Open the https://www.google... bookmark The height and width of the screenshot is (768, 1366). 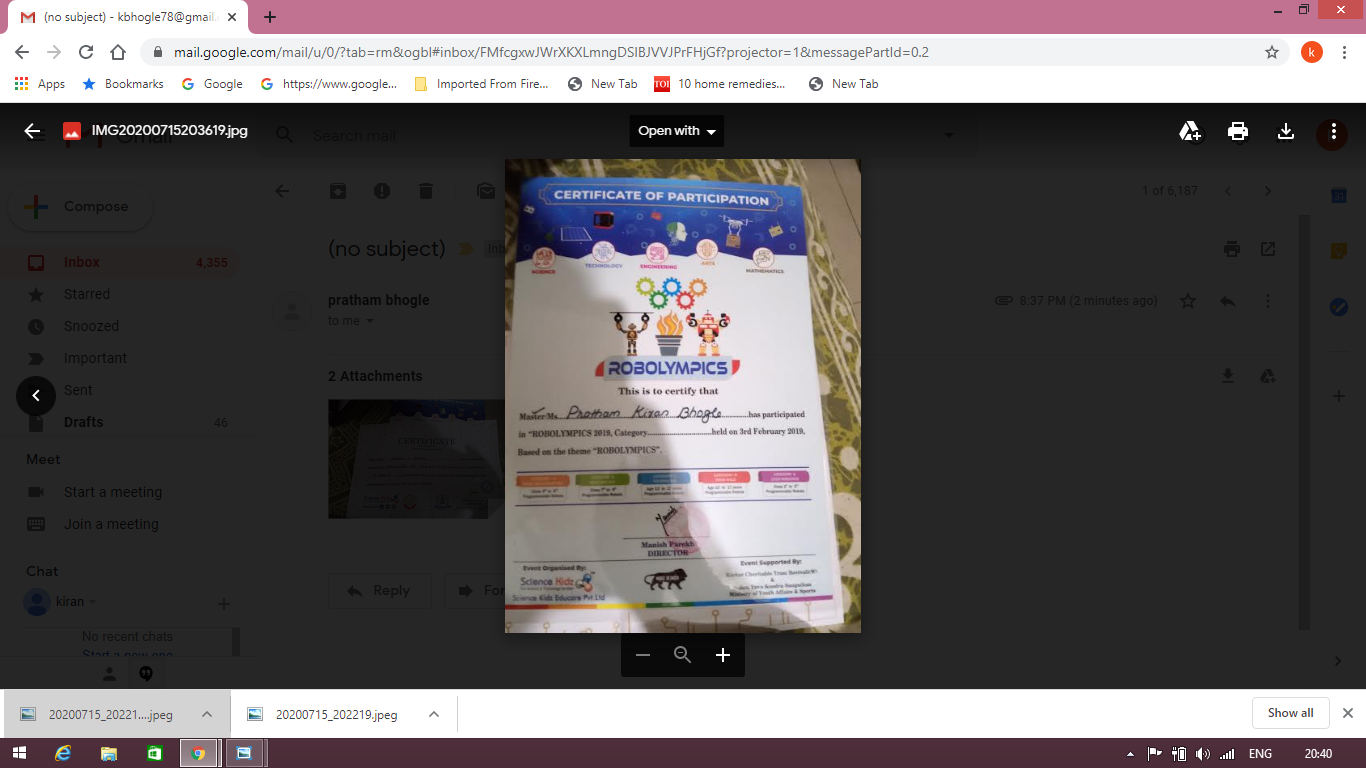click(329, 84)
